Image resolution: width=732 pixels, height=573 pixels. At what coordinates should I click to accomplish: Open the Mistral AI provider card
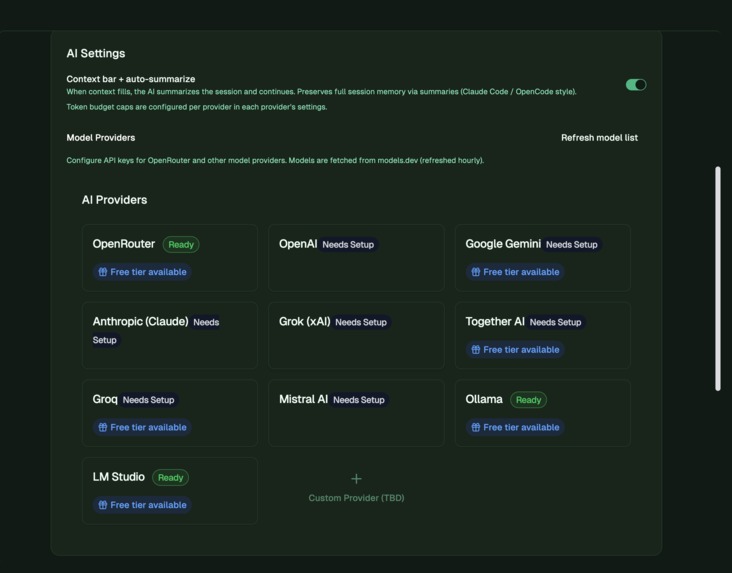tap(356, 413)
